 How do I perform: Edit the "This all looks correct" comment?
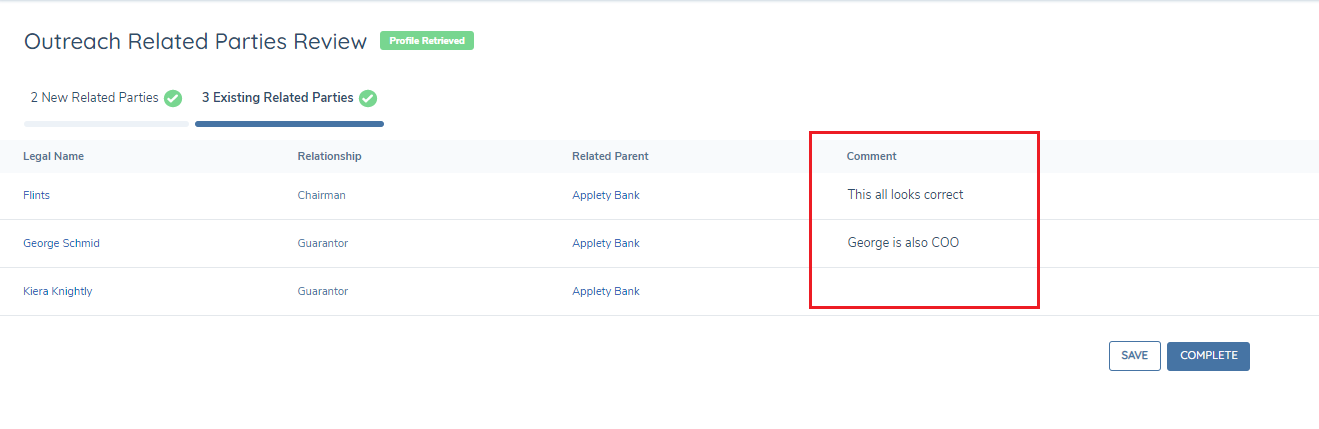point(905,195)
